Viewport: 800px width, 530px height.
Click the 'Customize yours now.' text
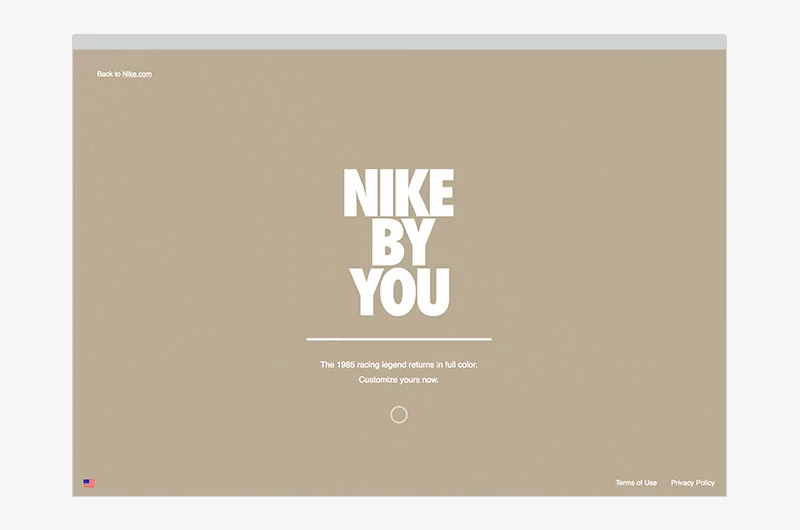(398, 380)
